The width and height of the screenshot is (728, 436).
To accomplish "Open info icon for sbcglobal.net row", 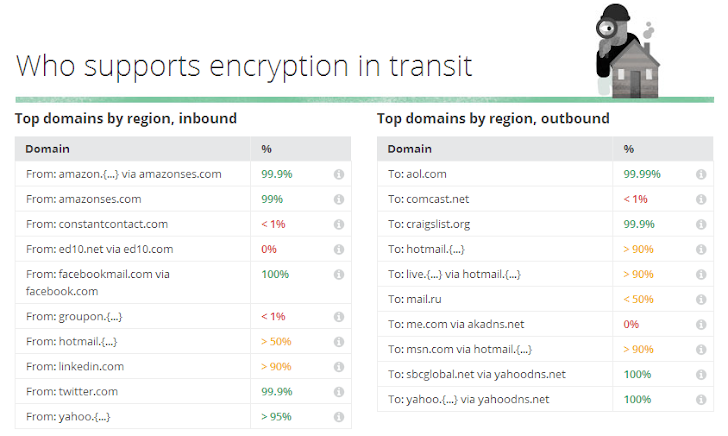I will [701, 375].
